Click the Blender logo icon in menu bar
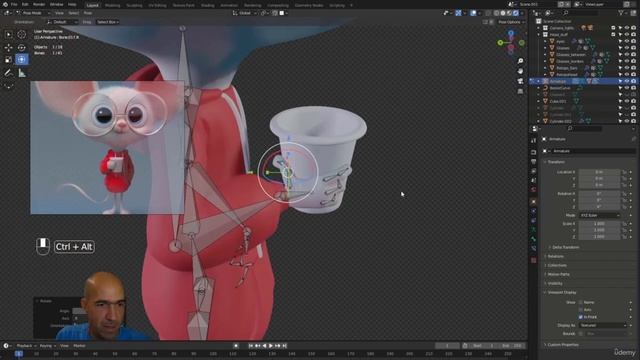Image resolution: width=640 pixels, height=360 pixels. tap(5, 4)
